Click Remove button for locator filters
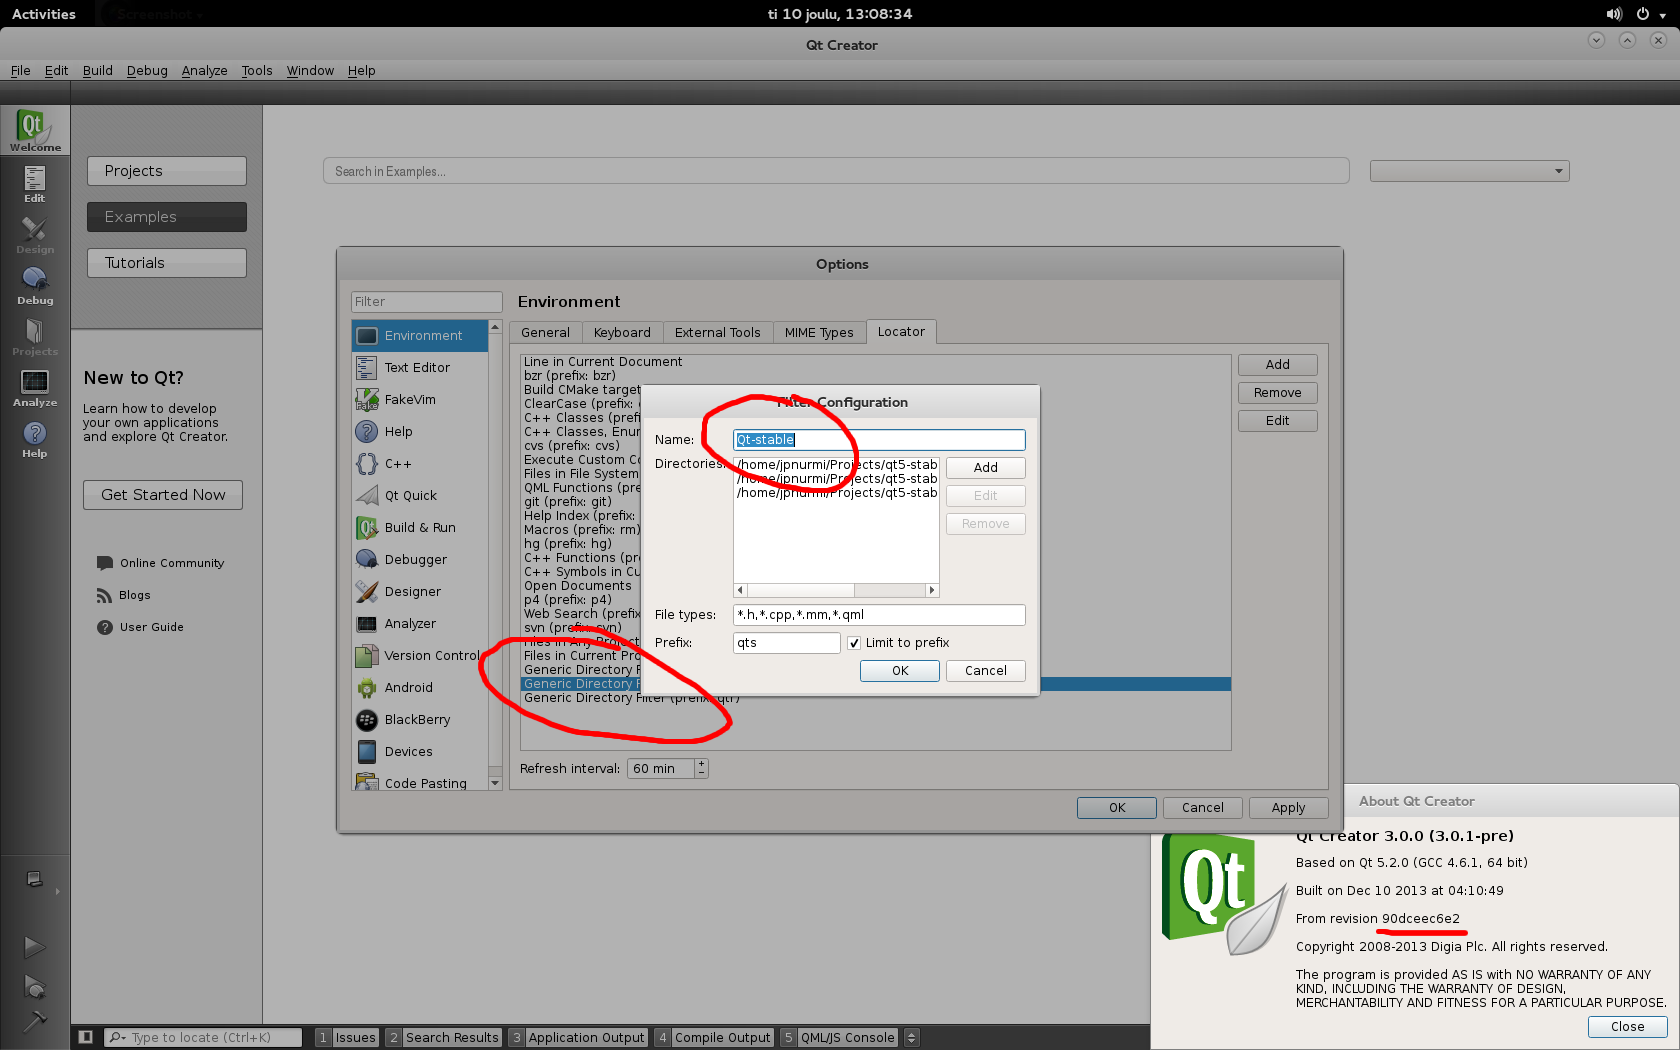Image resolution: width=1680 pixels, height=1050 pixels. coord(1278,393)
